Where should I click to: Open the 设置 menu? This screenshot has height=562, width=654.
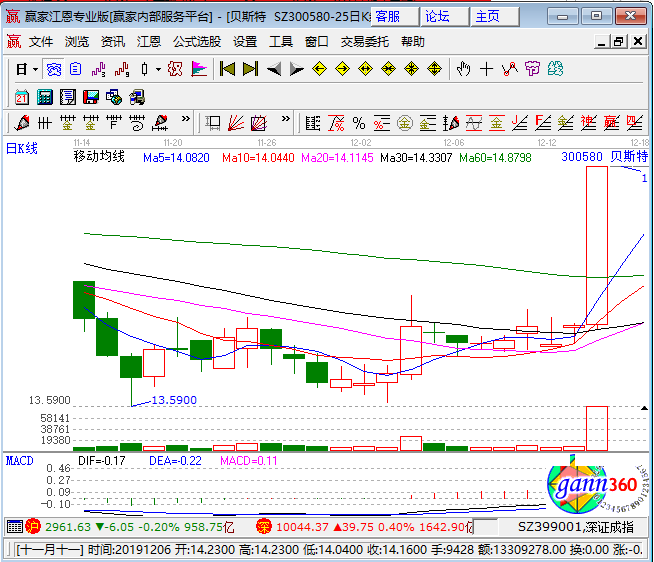pos(245,42)
